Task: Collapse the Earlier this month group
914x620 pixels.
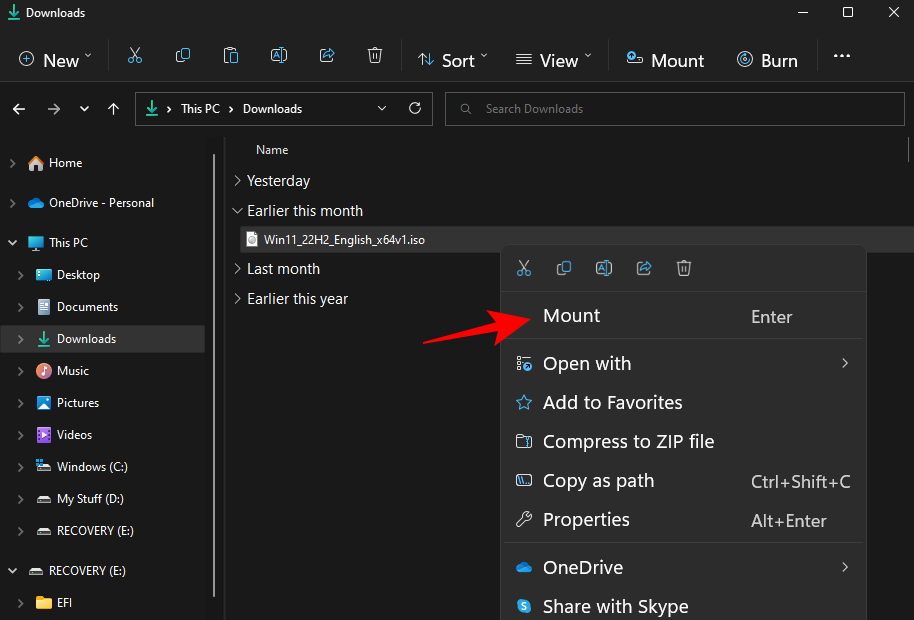Action: [238, 211]
